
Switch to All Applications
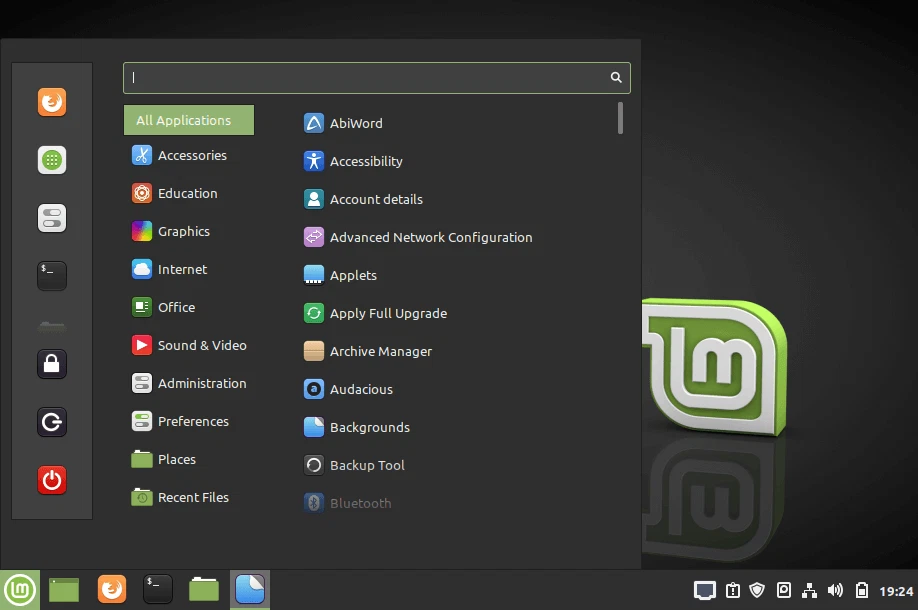click(188, 119)
